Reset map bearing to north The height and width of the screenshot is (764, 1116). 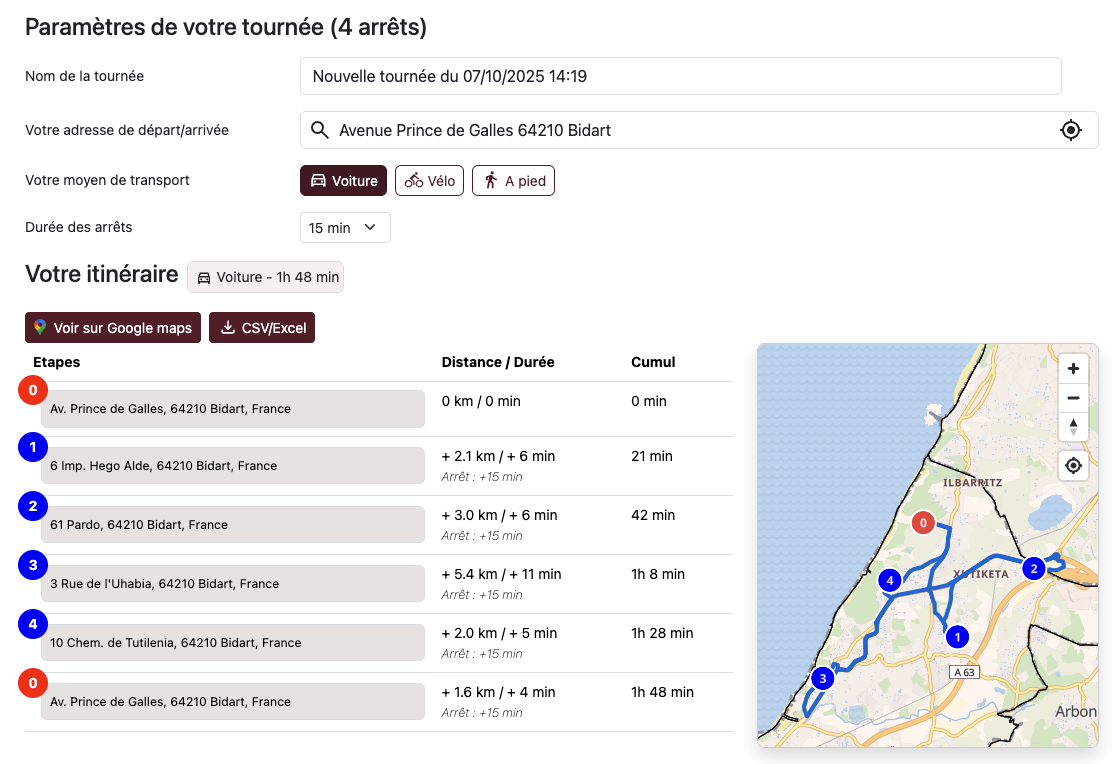(x=1073, y=427)
